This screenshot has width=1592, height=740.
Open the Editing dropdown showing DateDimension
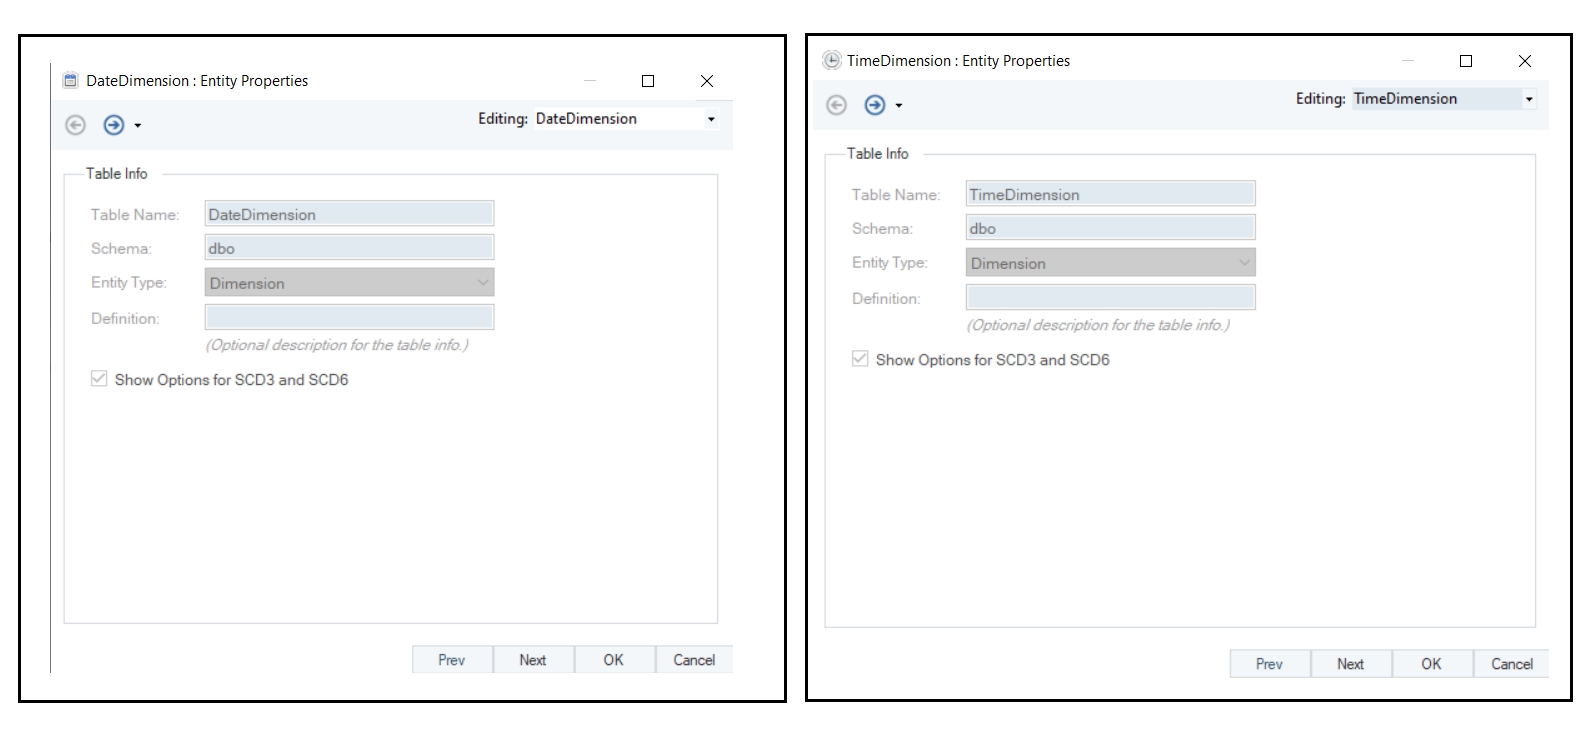[711, 119]
